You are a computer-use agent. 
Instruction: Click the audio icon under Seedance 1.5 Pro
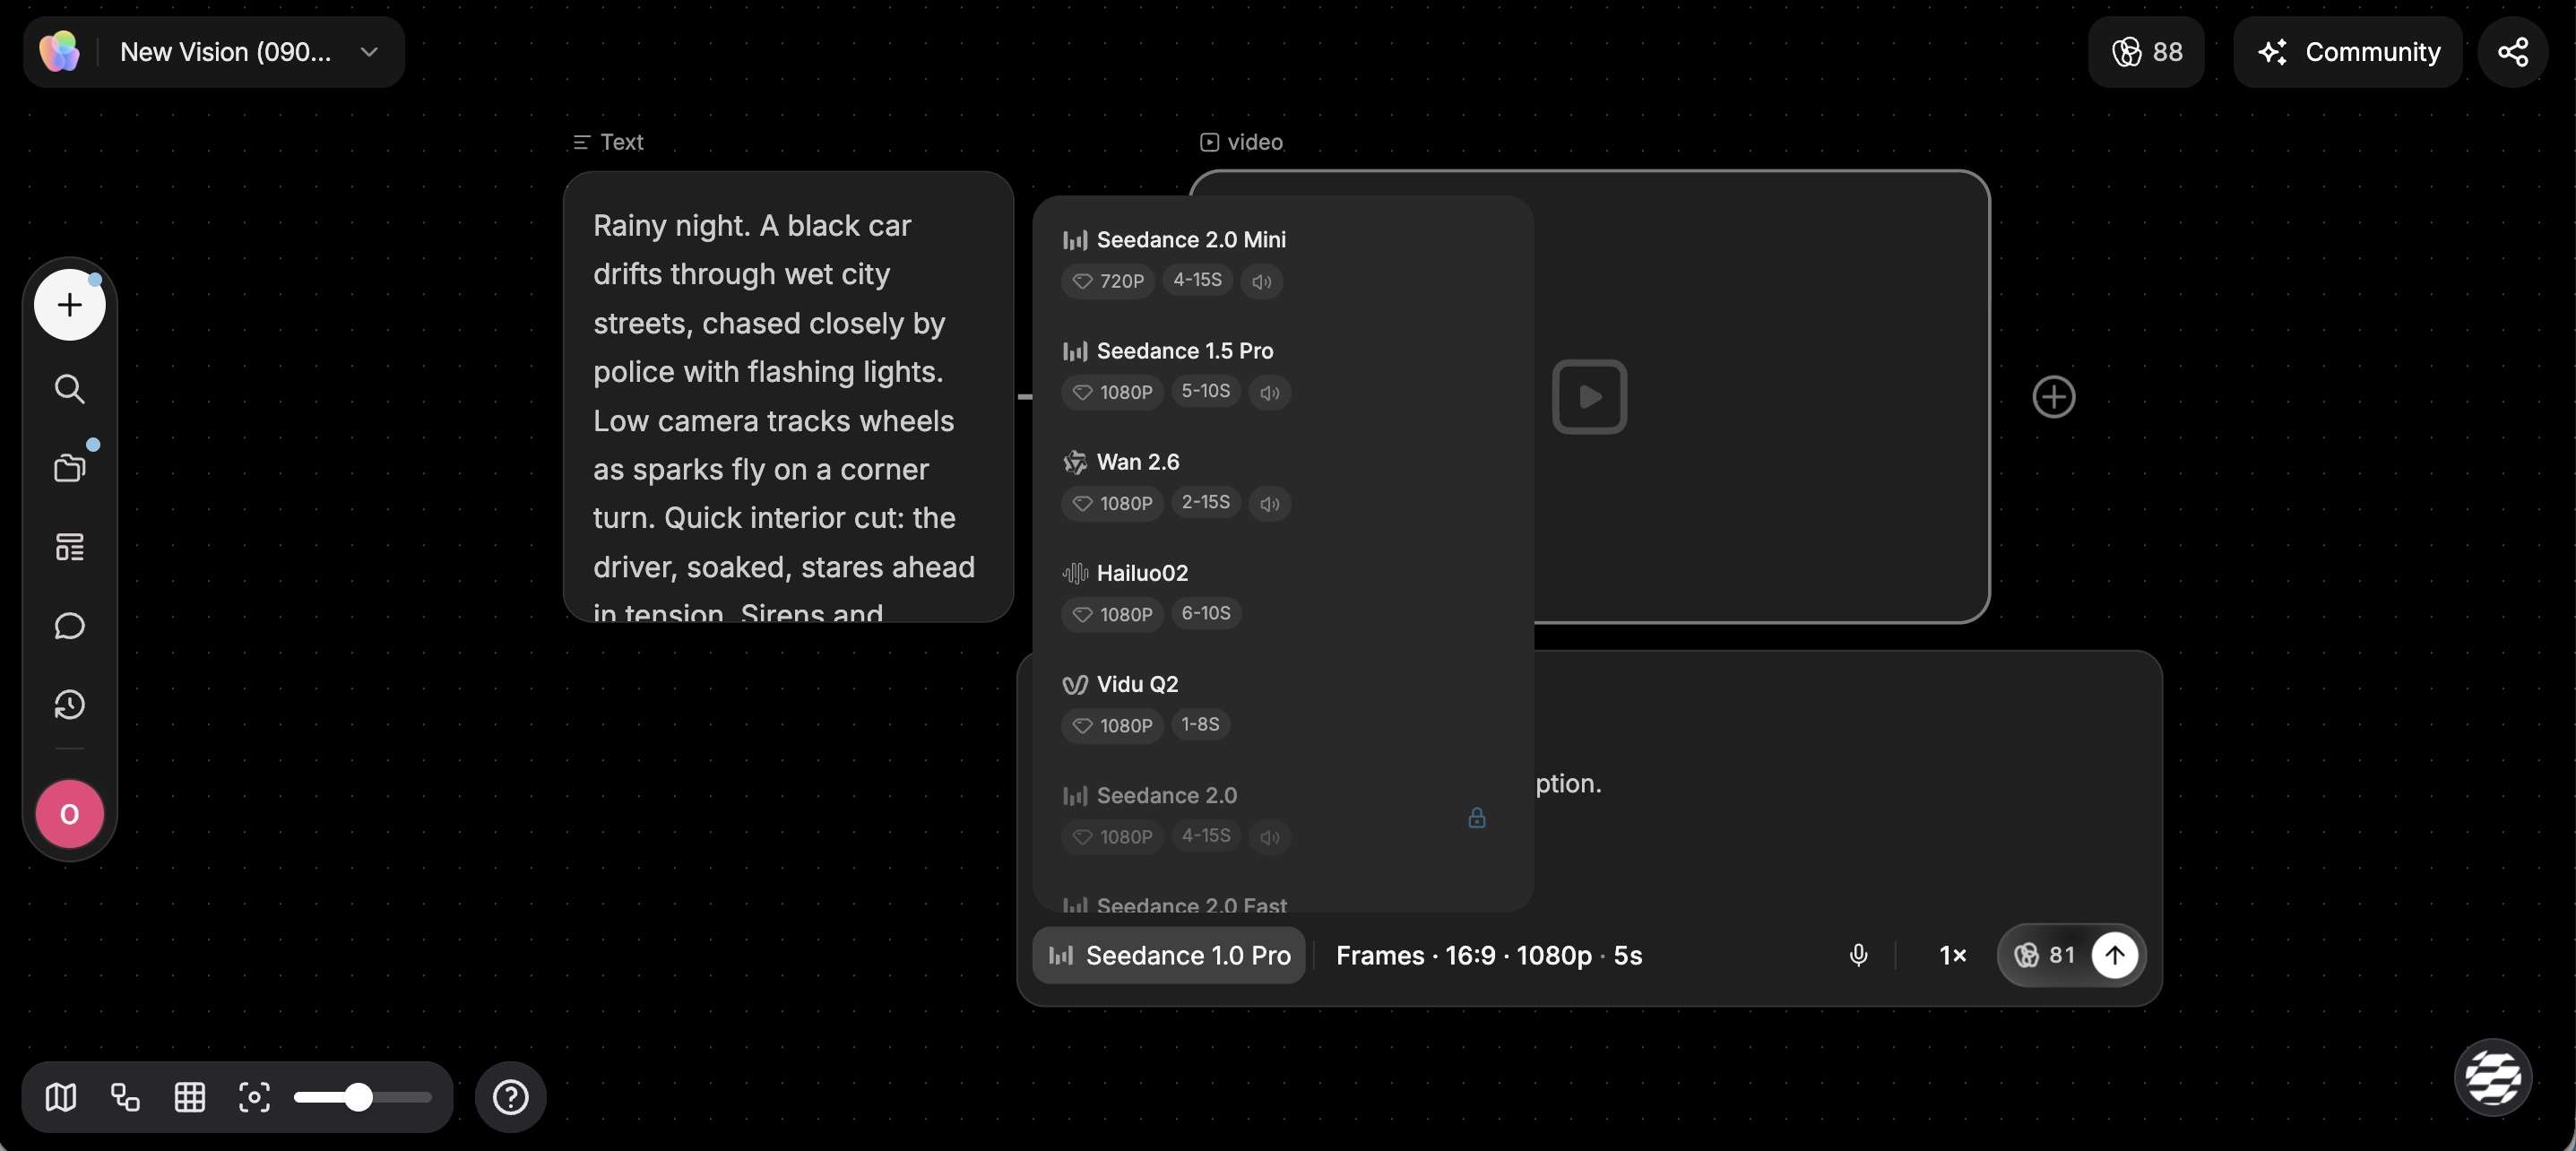pyautogui.click(x=1270, y=392)
